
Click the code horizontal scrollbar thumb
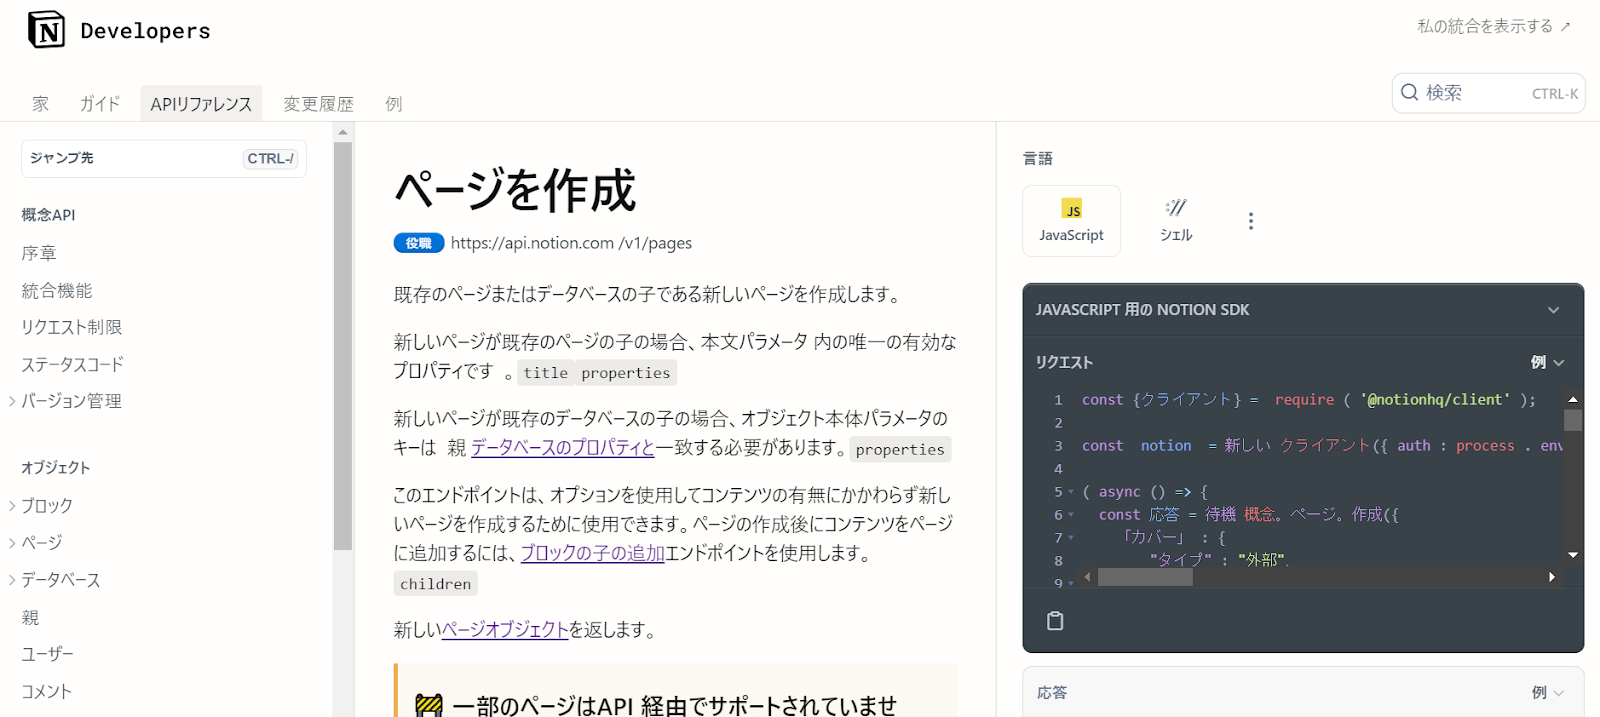click(x=1145, y=577)
